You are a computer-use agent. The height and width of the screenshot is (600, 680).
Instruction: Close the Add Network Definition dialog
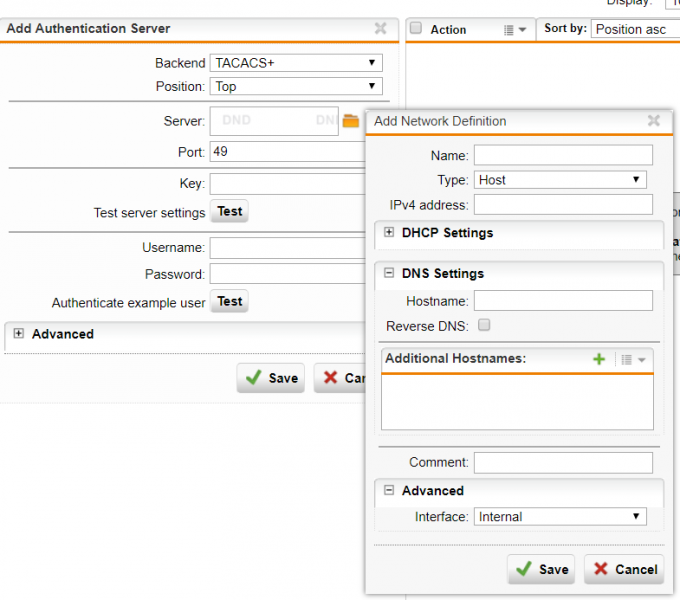pos(654,121)
